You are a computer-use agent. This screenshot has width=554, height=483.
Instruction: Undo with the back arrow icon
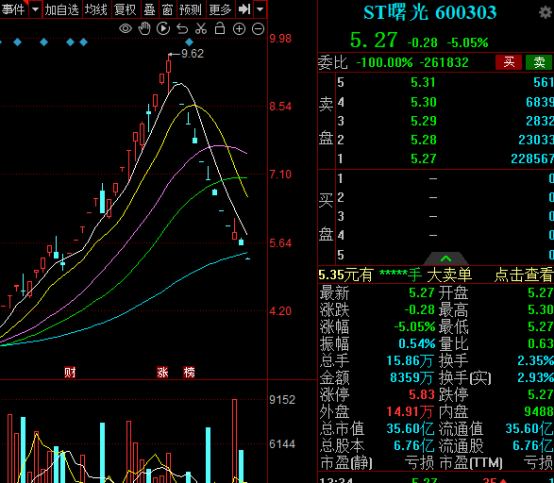182,29
